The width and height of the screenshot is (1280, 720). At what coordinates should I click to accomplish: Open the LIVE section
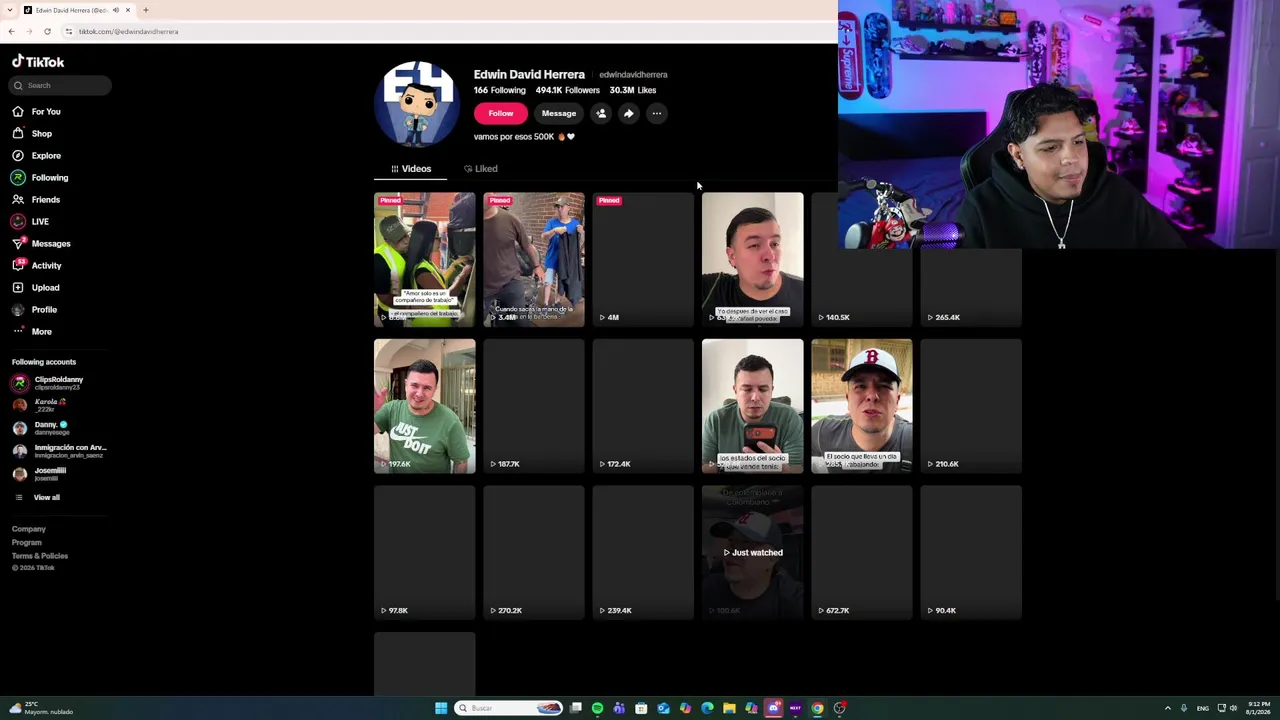(31, 221)
